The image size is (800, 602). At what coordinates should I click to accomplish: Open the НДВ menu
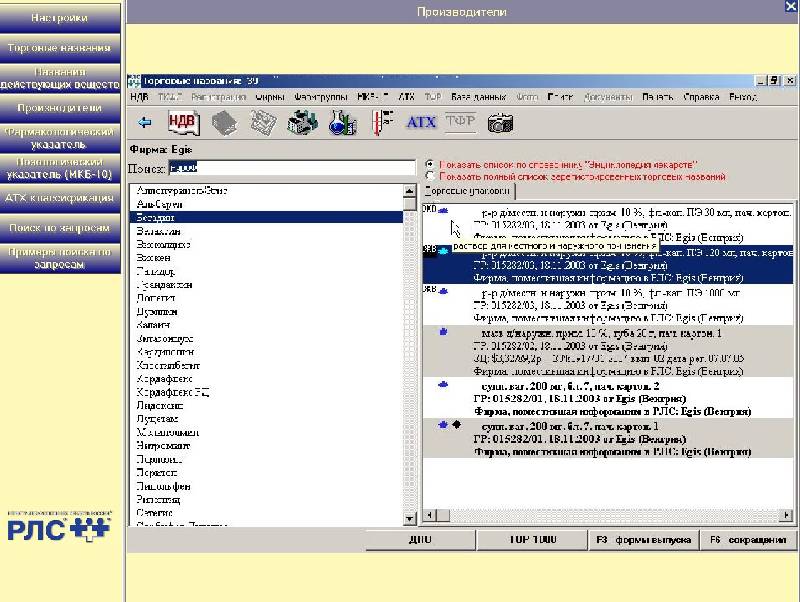[x=139, y=97]
